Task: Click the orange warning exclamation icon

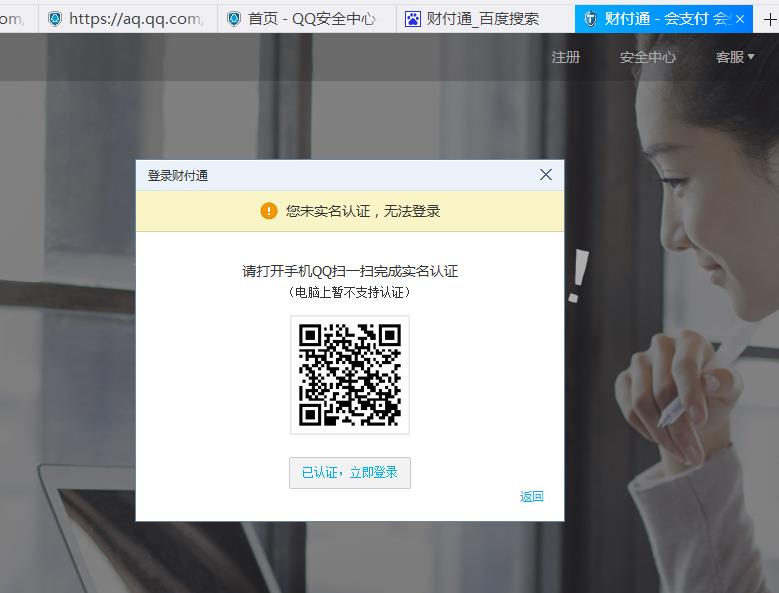Action: pos(269,211)
